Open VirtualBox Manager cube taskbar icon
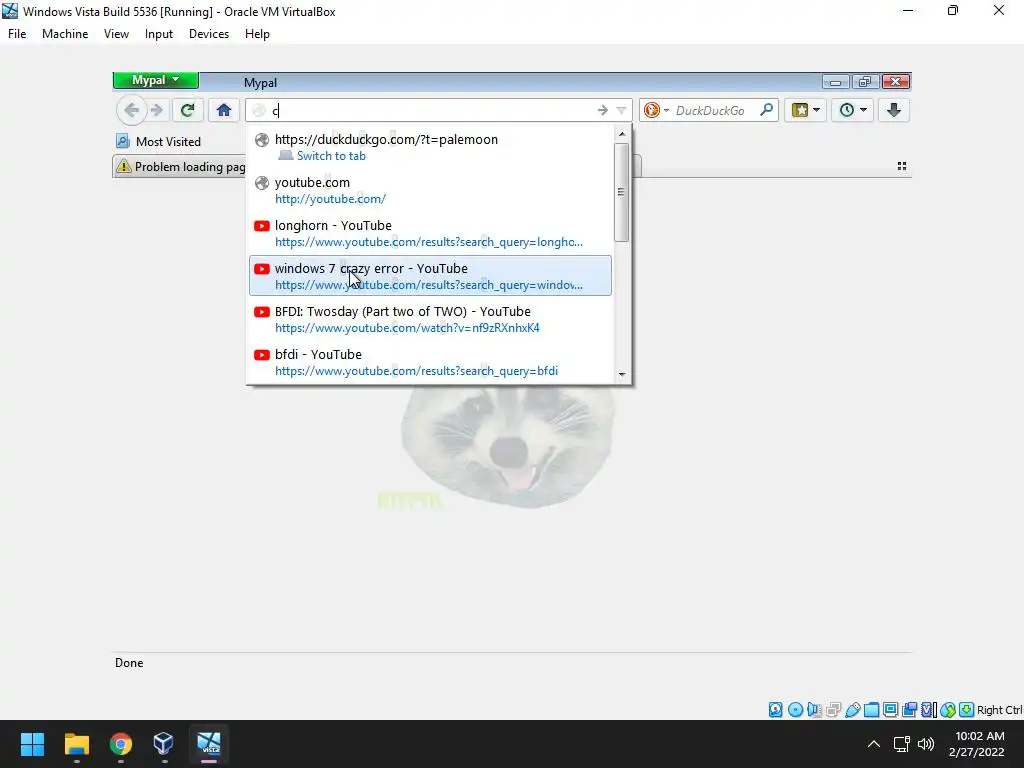Image resolution: width=1024 pixels, height=768 pixels. tap(164, 744)
